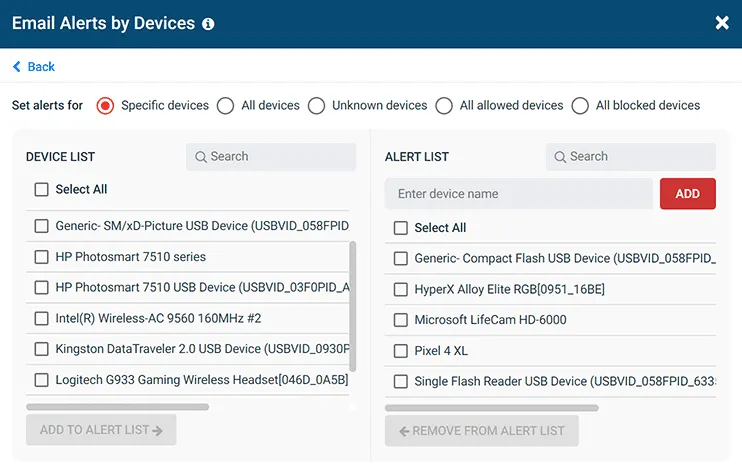Click the "DEVICE LIST" heading
This screenshot has width=742, height=473.
click(61, 157)
